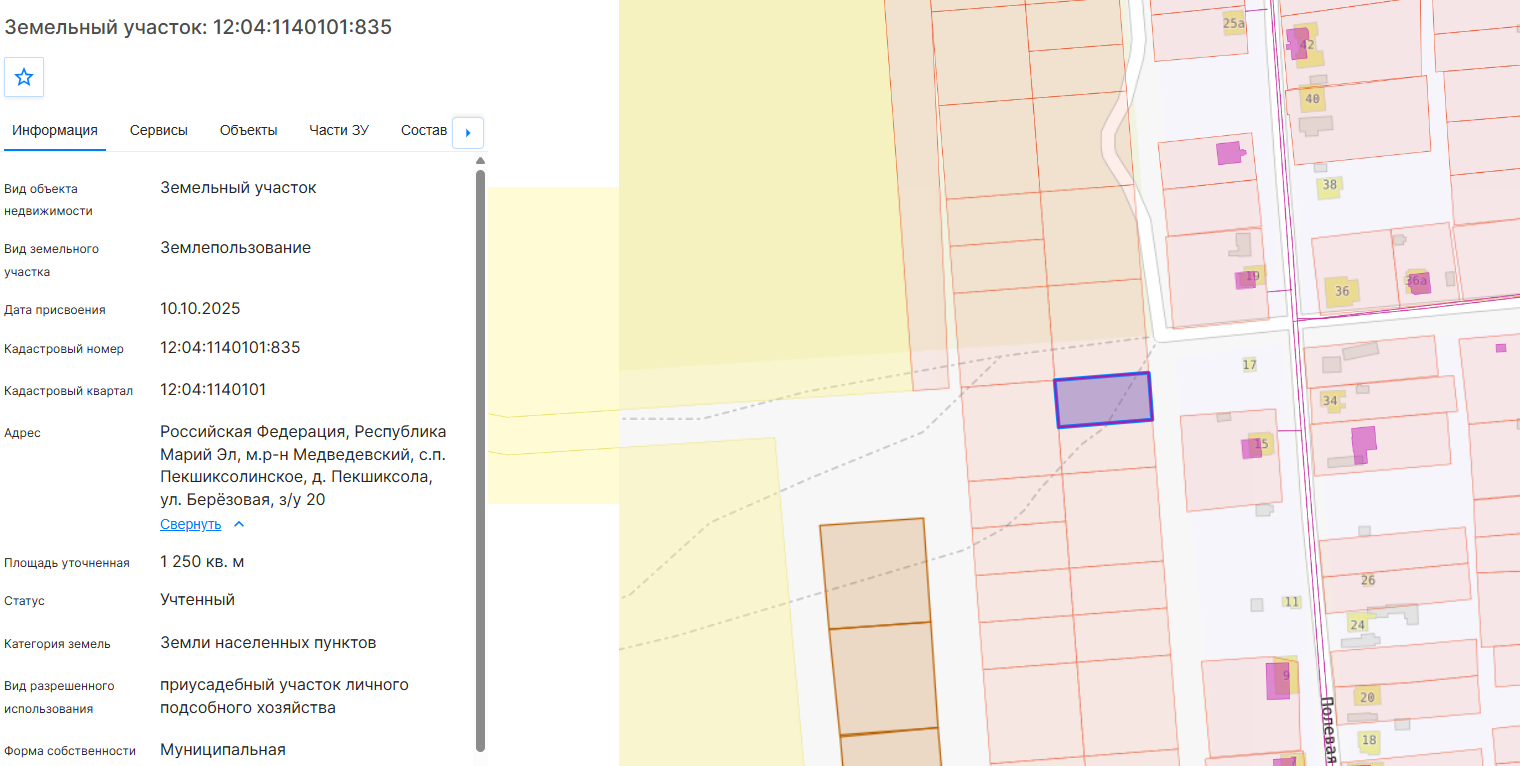Click the cadastral number 12:04:1140101:835 value
The image size is (1520, 766).
[x=230, y=348]
